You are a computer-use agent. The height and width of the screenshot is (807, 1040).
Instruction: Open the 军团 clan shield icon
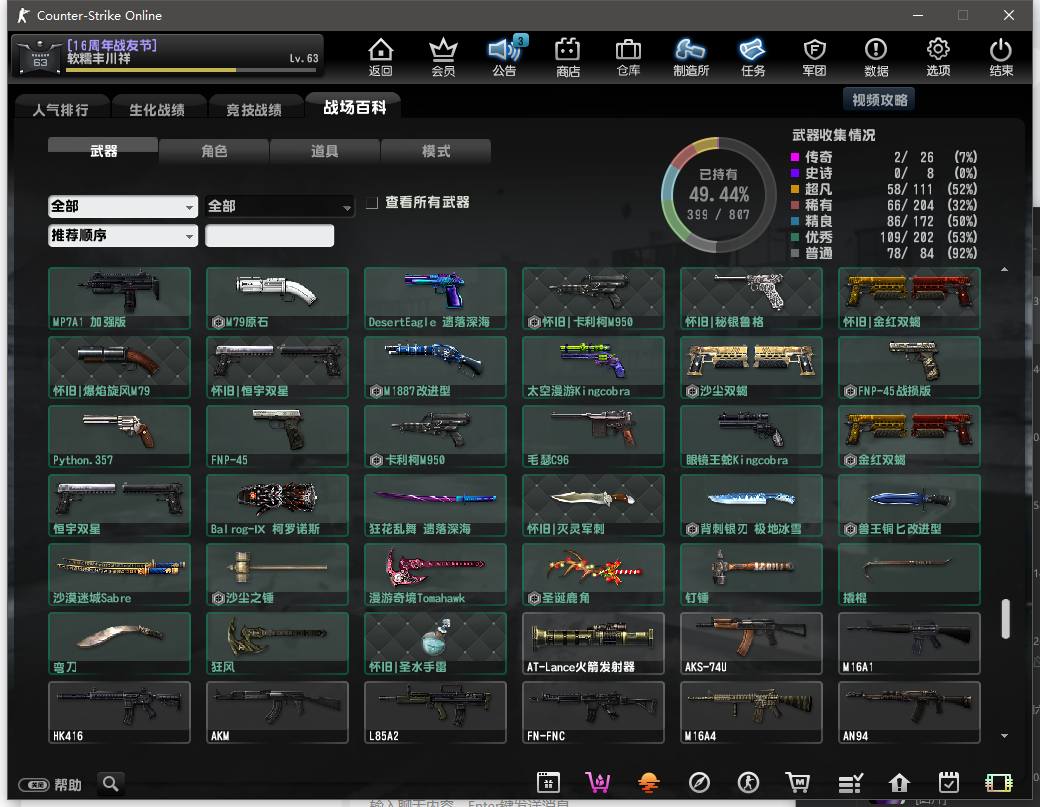coord(814,56)
